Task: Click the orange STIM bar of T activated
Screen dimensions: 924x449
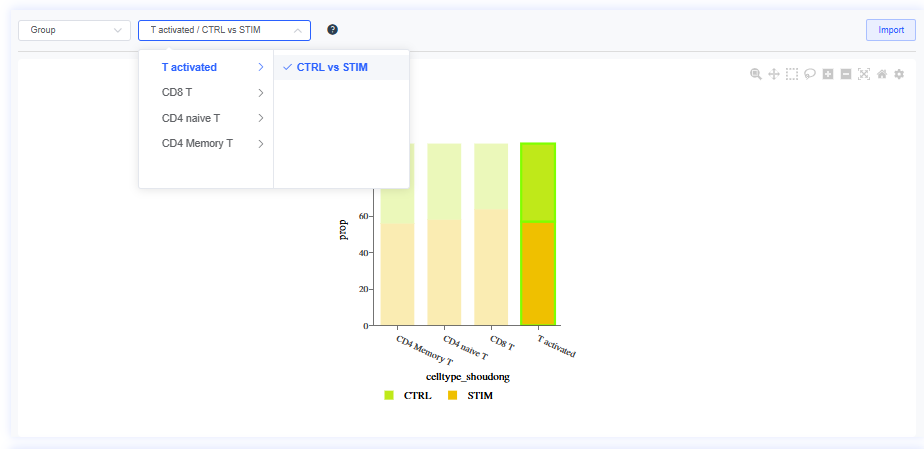Action: (x=538, y=274)
